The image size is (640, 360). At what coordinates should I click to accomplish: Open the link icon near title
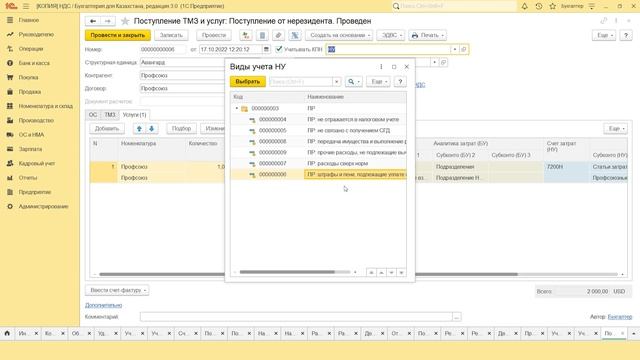pyautogui.click(x=603, y=21)
